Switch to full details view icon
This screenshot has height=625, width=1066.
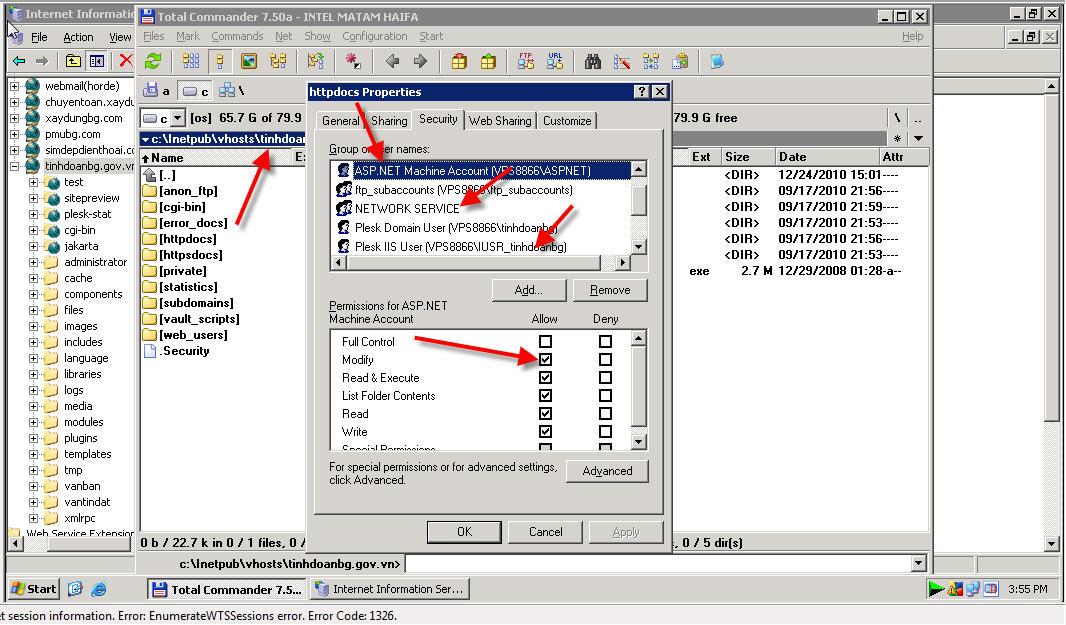pos(220,61)
